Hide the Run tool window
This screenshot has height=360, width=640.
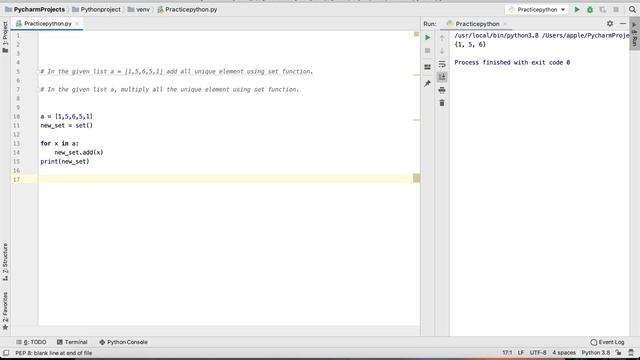tap(622, 24)
